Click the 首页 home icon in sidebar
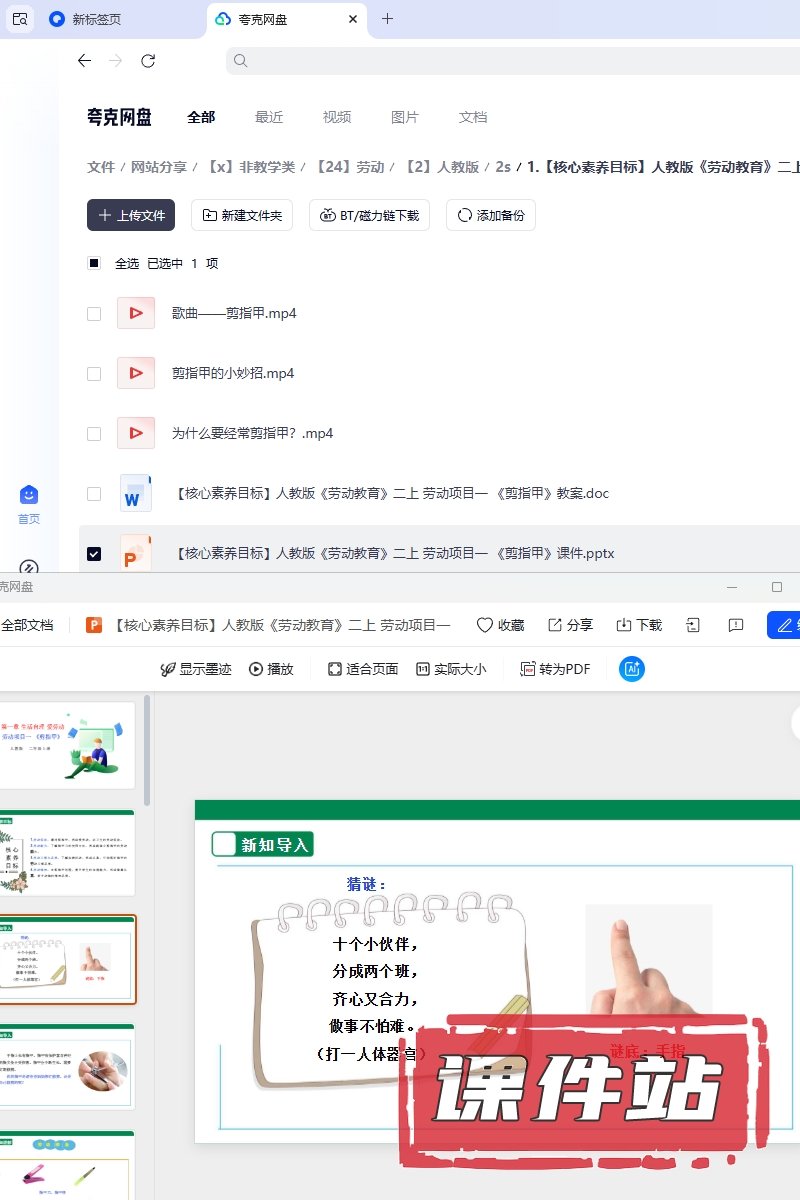Screen dimensions: 800x1200 (x=29, y=496)
